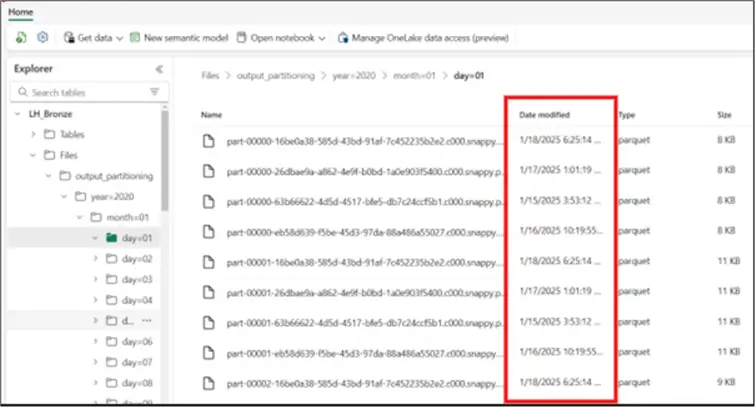Expand the Tables folder in Explorer
The height and width of the screenshot is (407, 755).
click(33, 134)
